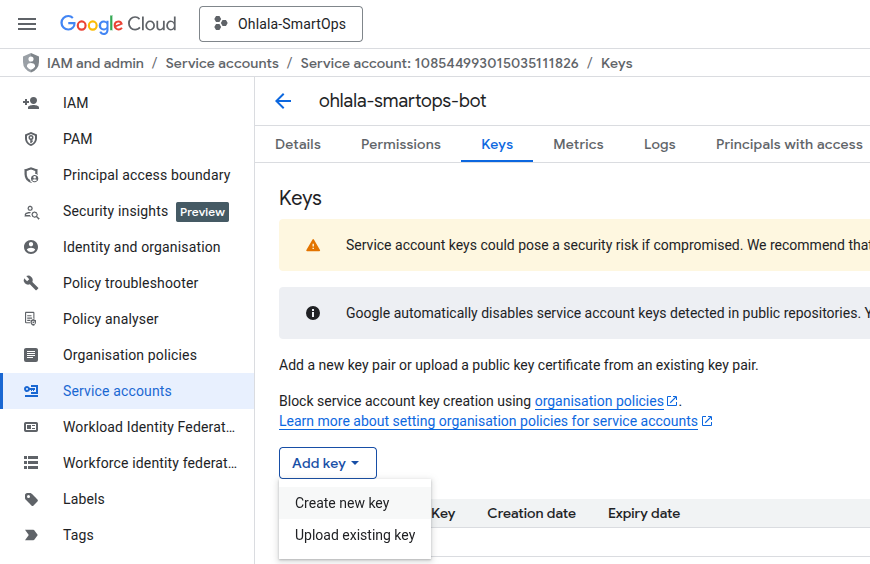Image resolution: width=870 pixels, height=564 pixels.
Task: Click the Identity and organisation person icon
Action: (x=31, y=247)
